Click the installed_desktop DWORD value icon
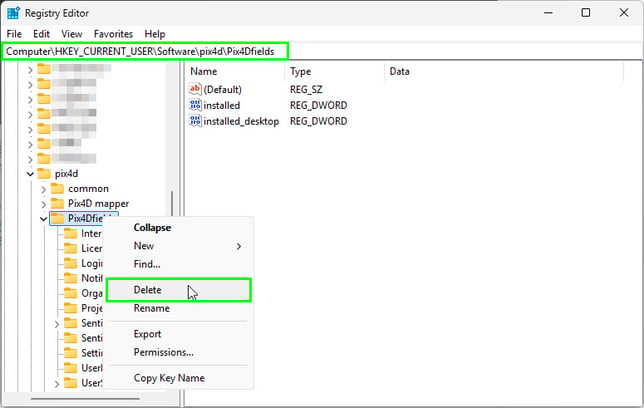Viewport: 644px width, 408px height. 195,121
